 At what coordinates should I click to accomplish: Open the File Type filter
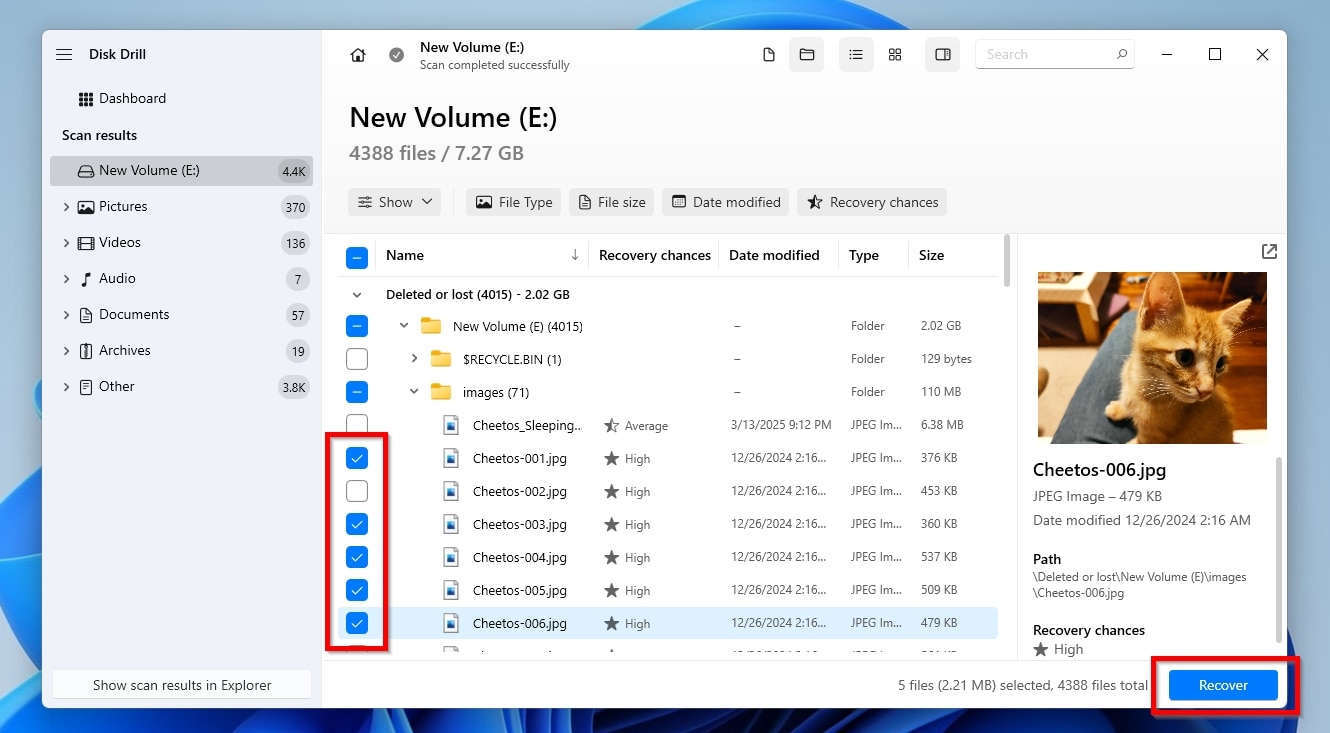click(x=514, y=202)
